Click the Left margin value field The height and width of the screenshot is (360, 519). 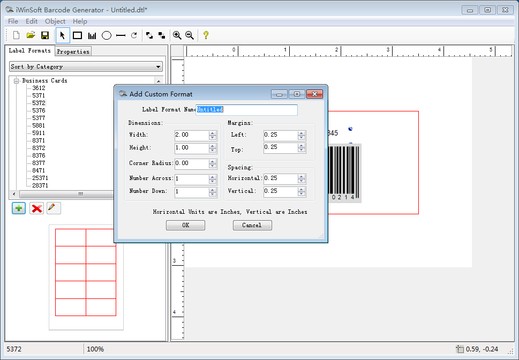tap(280, 135)
